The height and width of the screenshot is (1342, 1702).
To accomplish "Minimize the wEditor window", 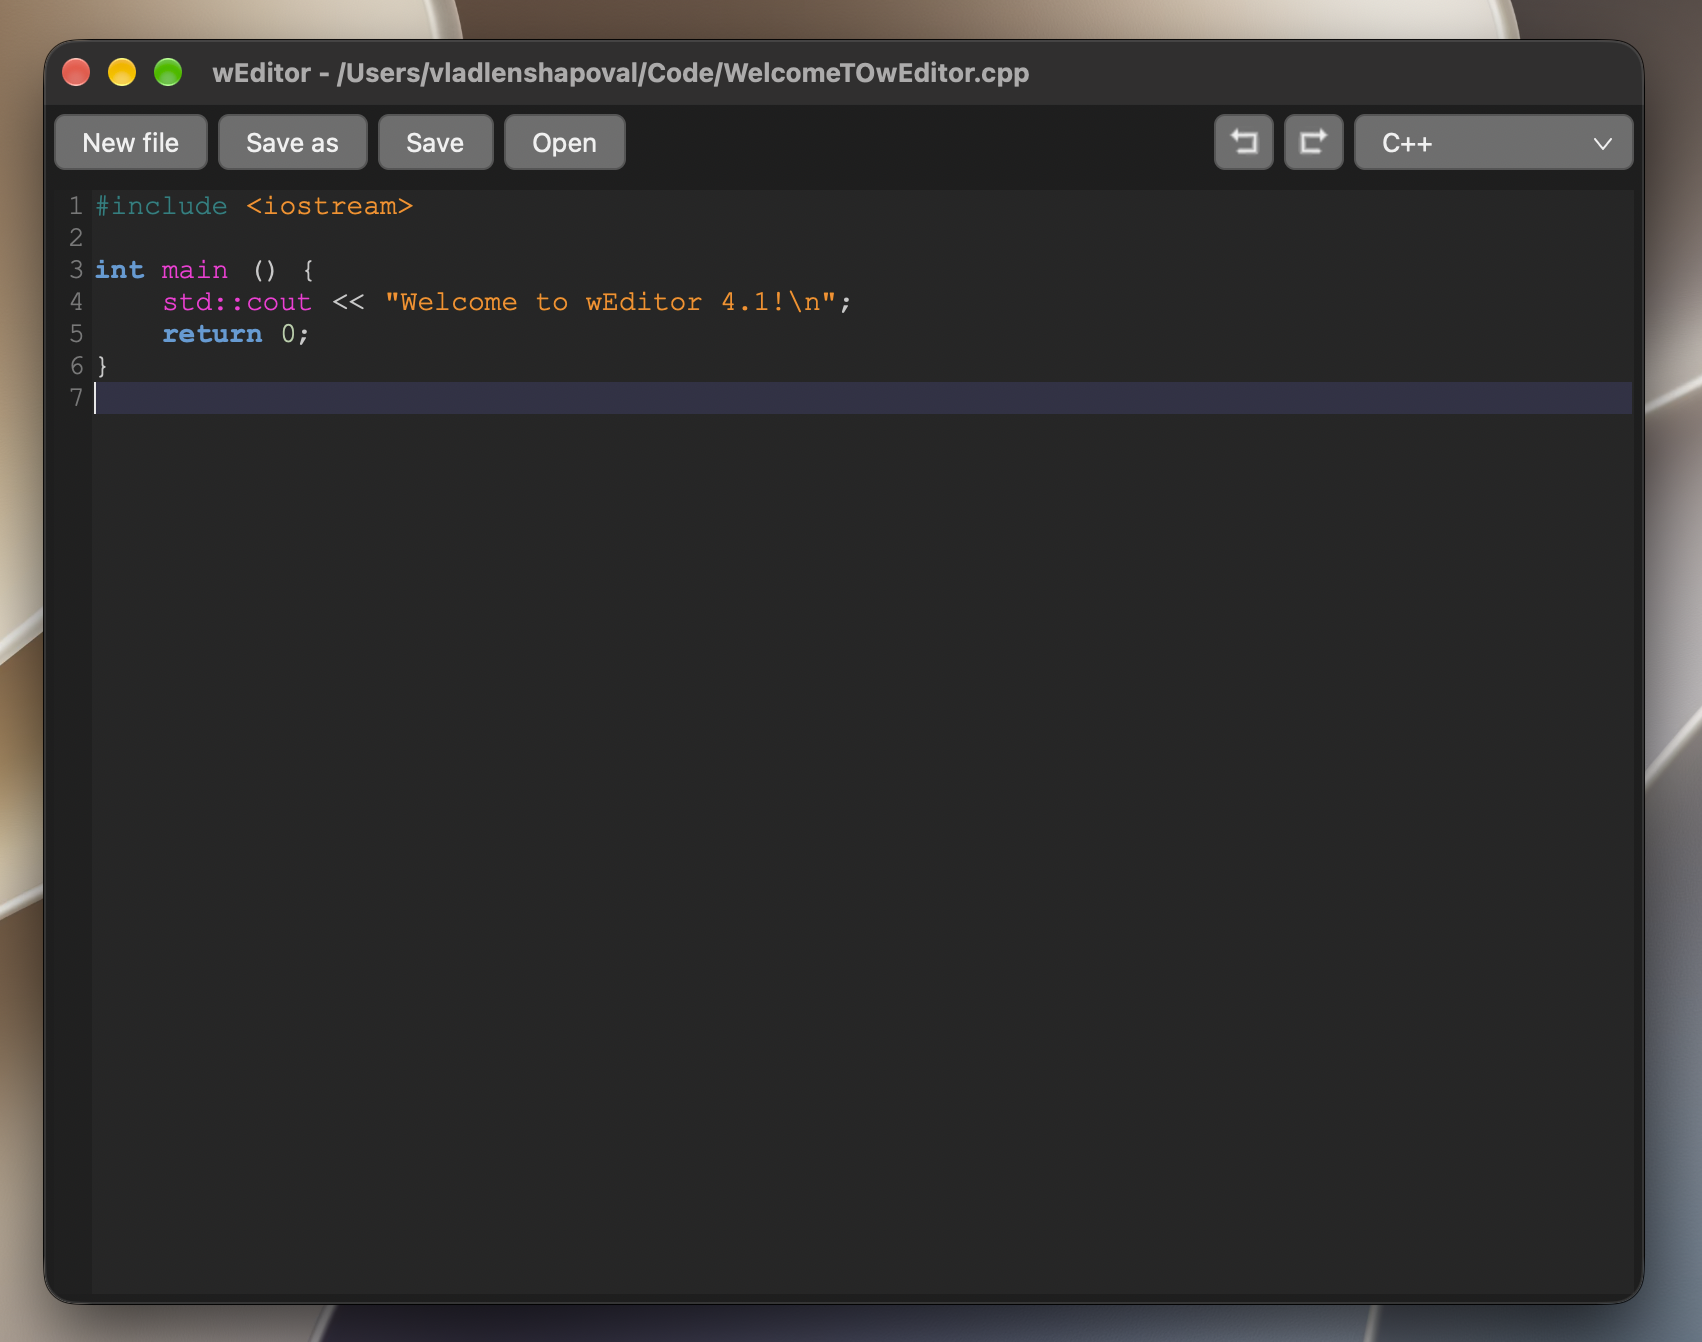I will 122,72.
